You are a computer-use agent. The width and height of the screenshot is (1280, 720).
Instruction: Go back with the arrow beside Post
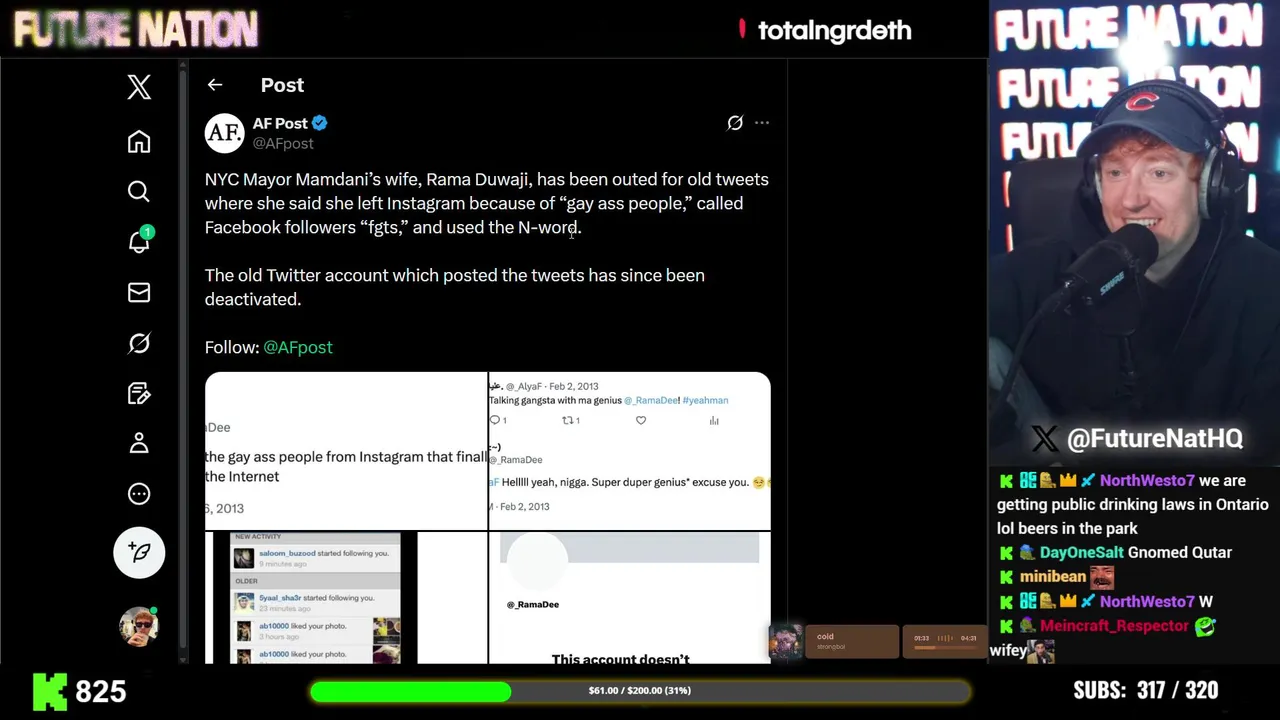point(215,85)
